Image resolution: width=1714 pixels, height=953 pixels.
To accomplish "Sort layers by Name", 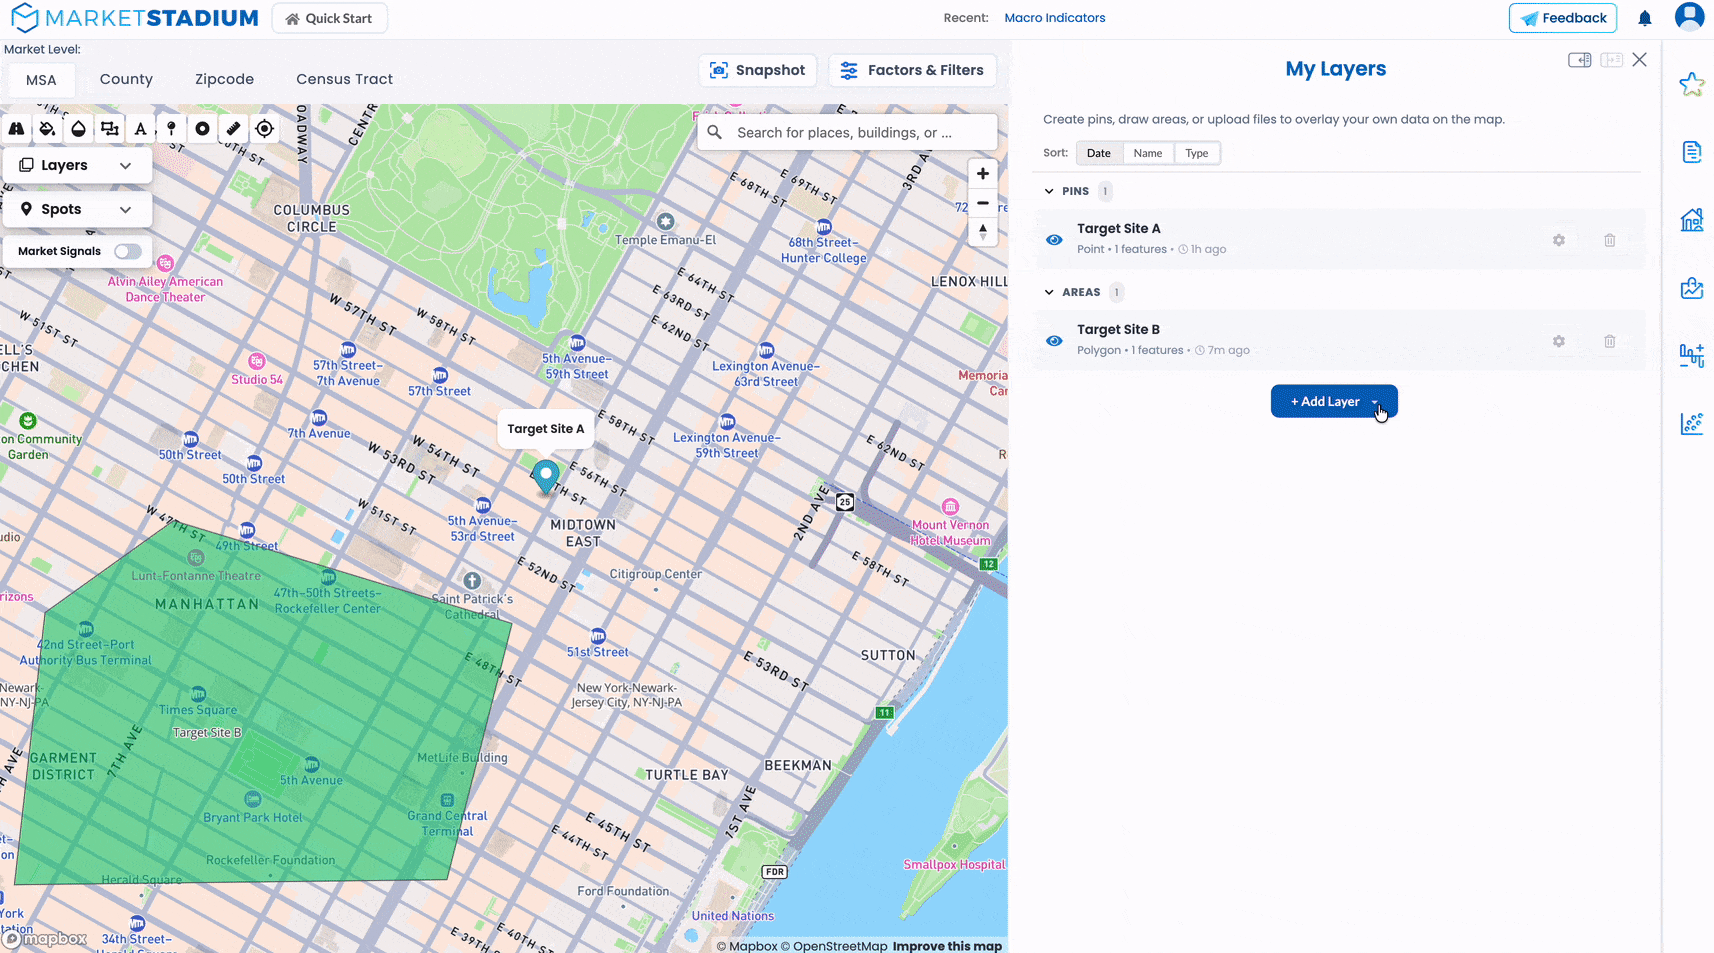I will 1147,153.
